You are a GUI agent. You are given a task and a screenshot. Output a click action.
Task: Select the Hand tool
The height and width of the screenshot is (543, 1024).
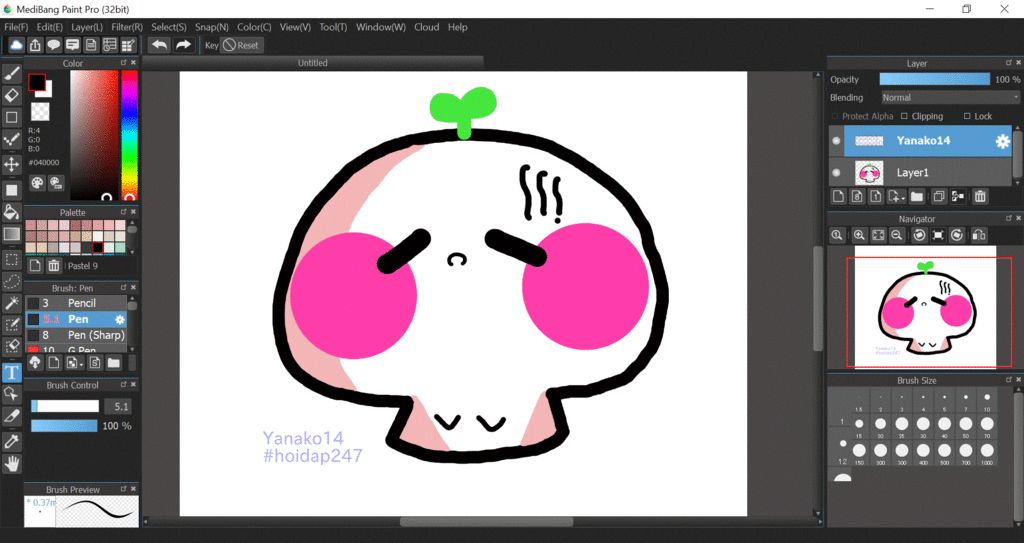12,465
